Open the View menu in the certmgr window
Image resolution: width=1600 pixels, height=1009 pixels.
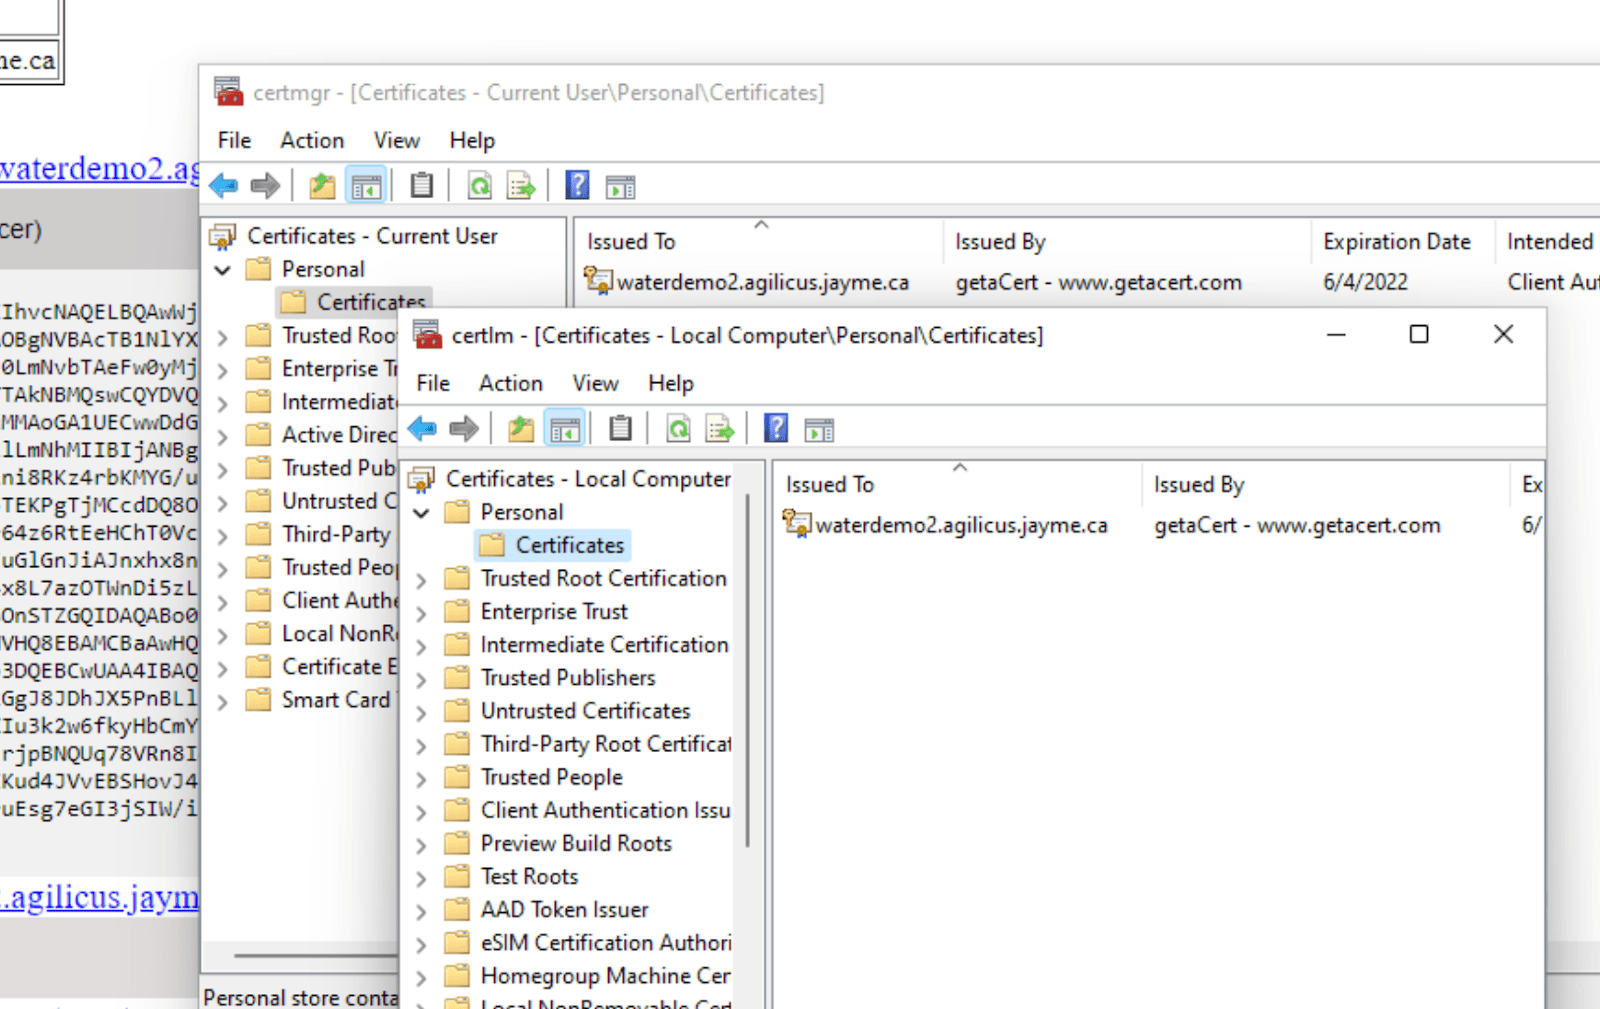[x=396, y=140]
